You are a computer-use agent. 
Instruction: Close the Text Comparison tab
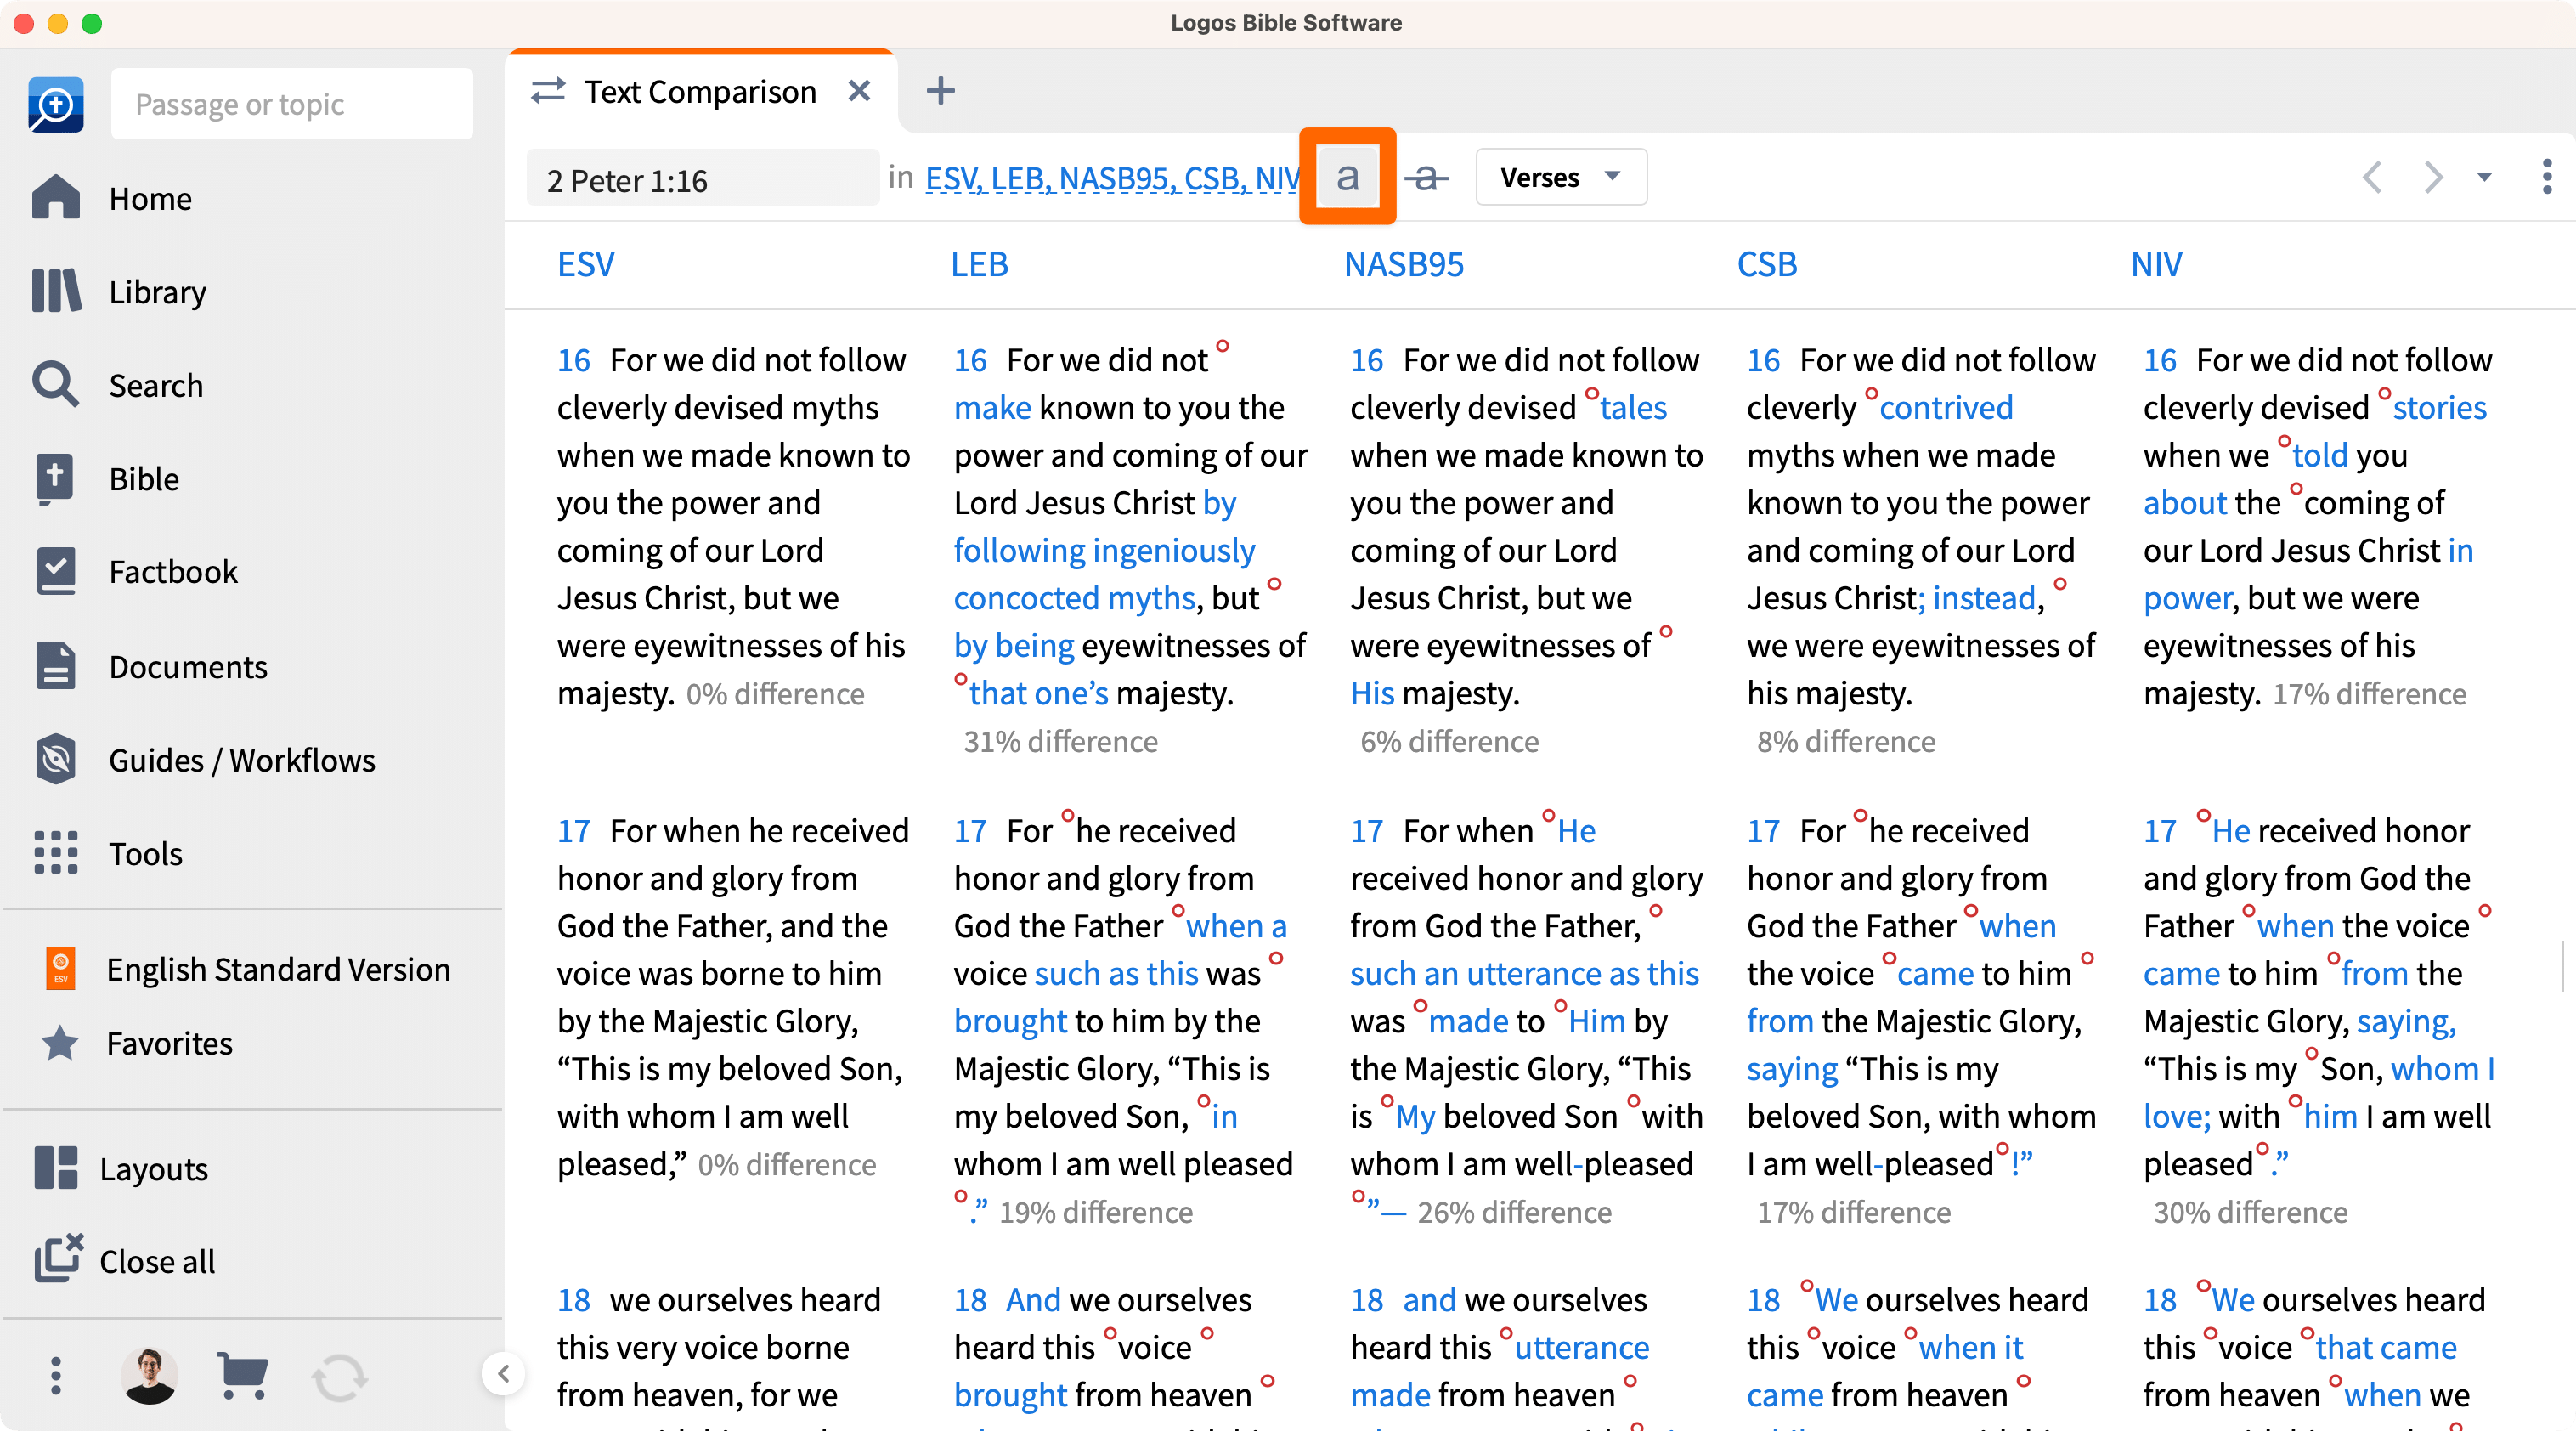[x=858, y=91]
